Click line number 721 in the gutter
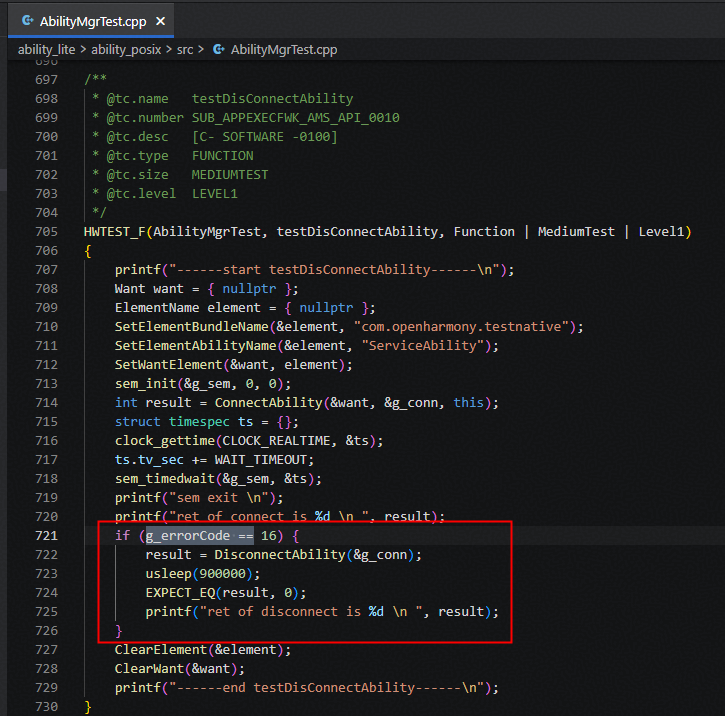Screen dimensions: 725x716 [46, 536]
